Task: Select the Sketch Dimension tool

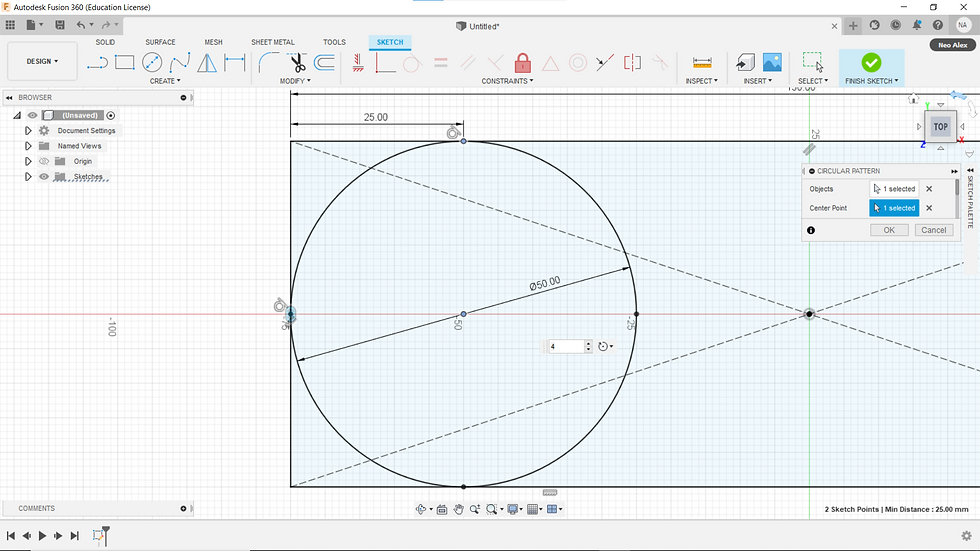Action: [x=234, y=62]
